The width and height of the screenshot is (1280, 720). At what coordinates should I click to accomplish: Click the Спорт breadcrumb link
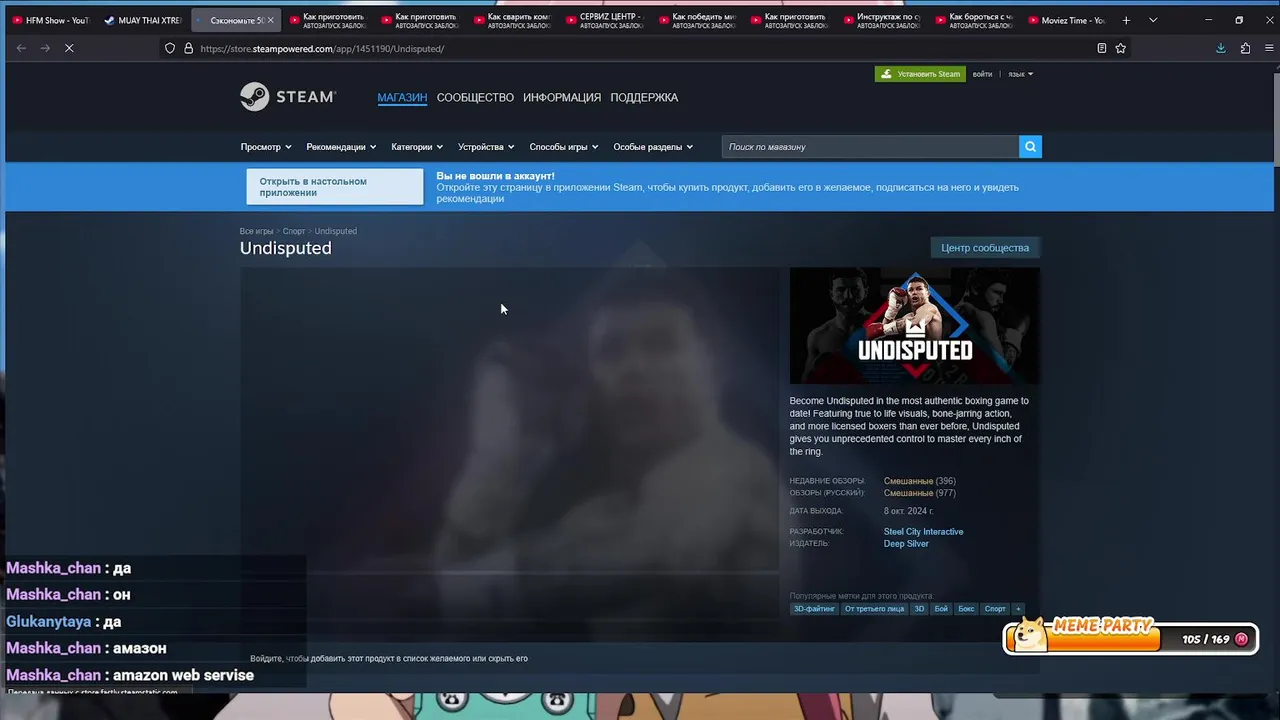(x=294, y=231)
